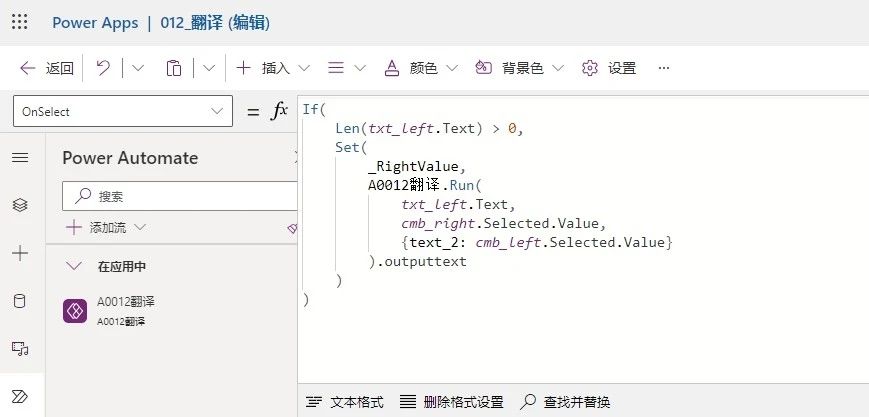Select the Power Automate icon in sidebar
This screenshot has height=417, width=869.
point(19,396)
